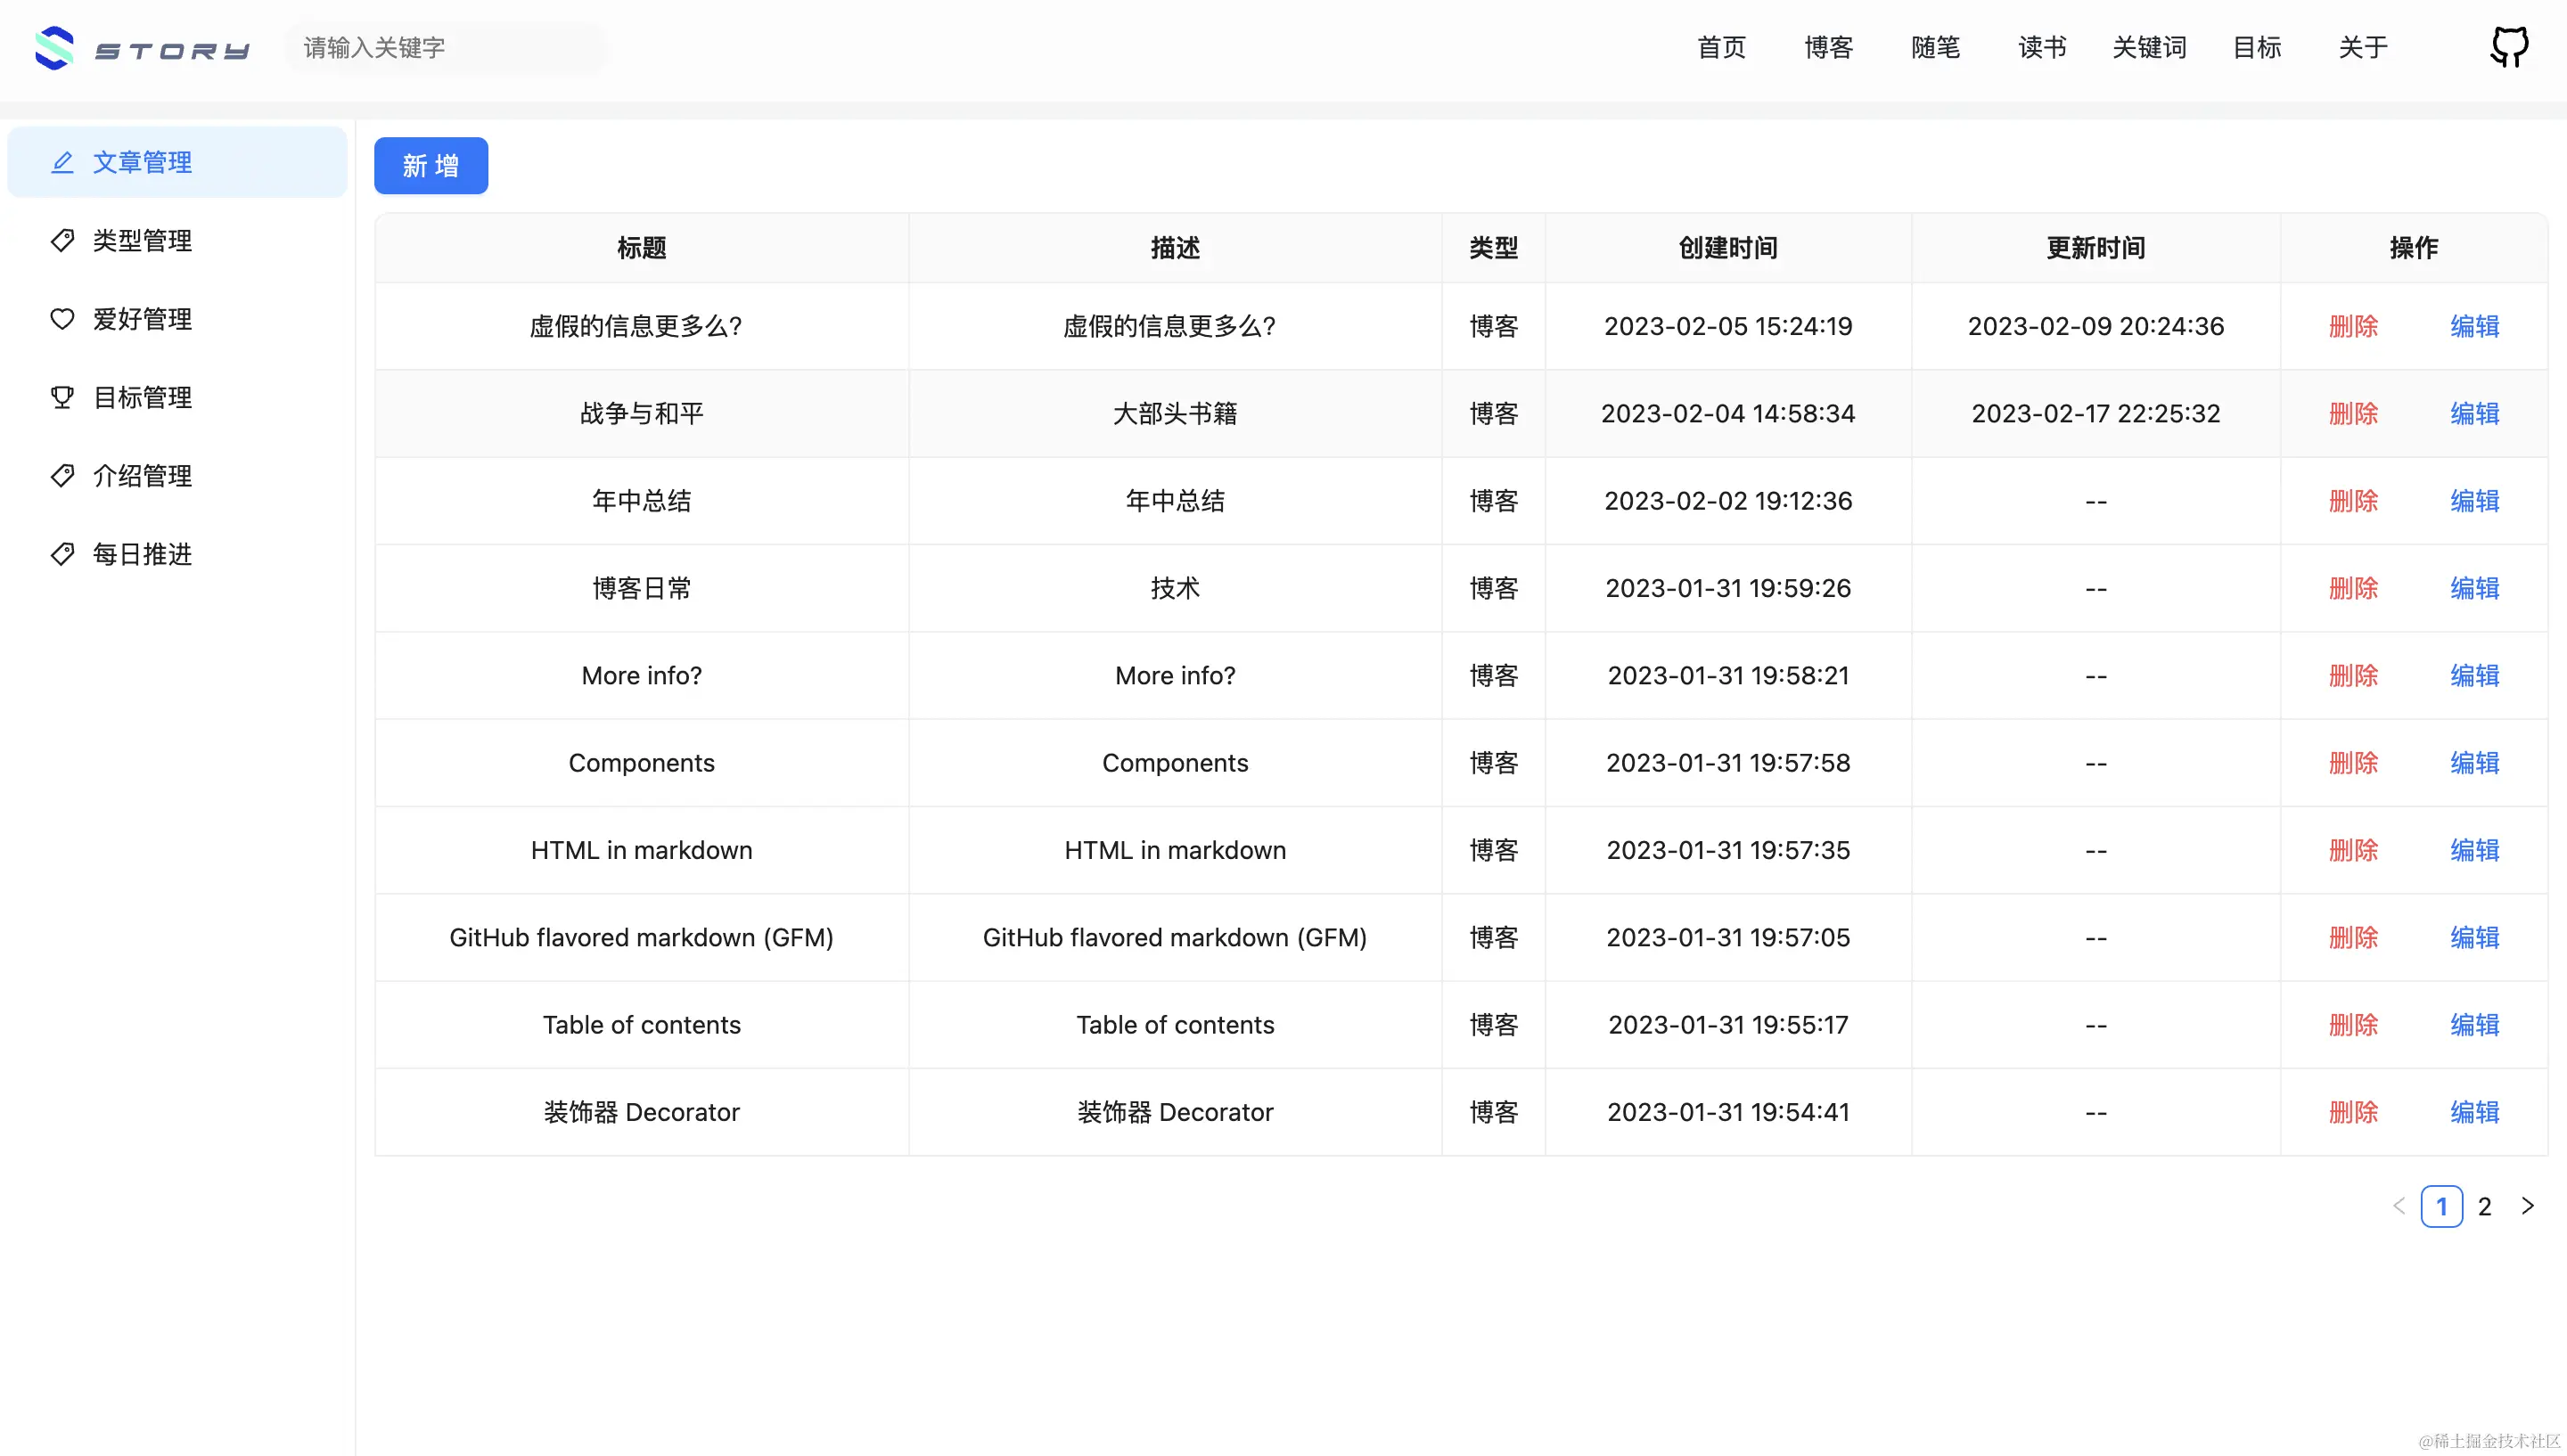Open the 随笔 navigation item
The image size is (2567, 1456).
[1935, 47]
